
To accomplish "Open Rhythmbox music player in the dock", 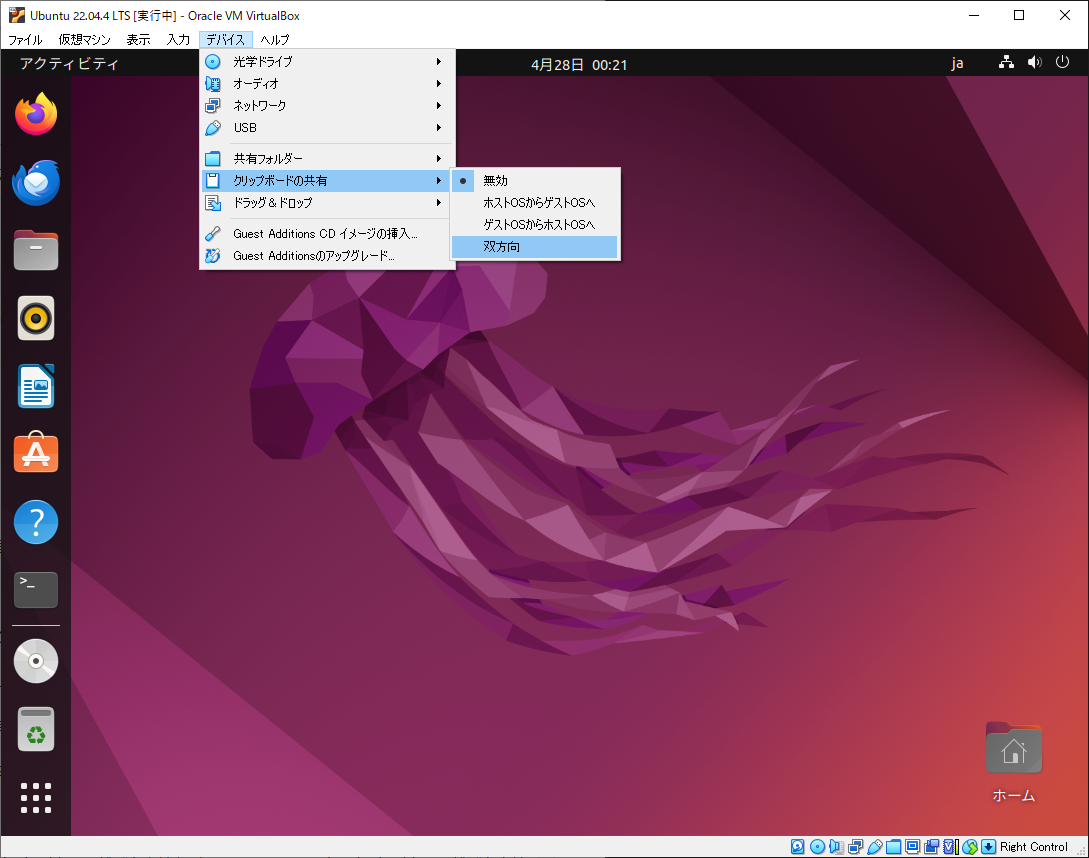I will 36,319.
